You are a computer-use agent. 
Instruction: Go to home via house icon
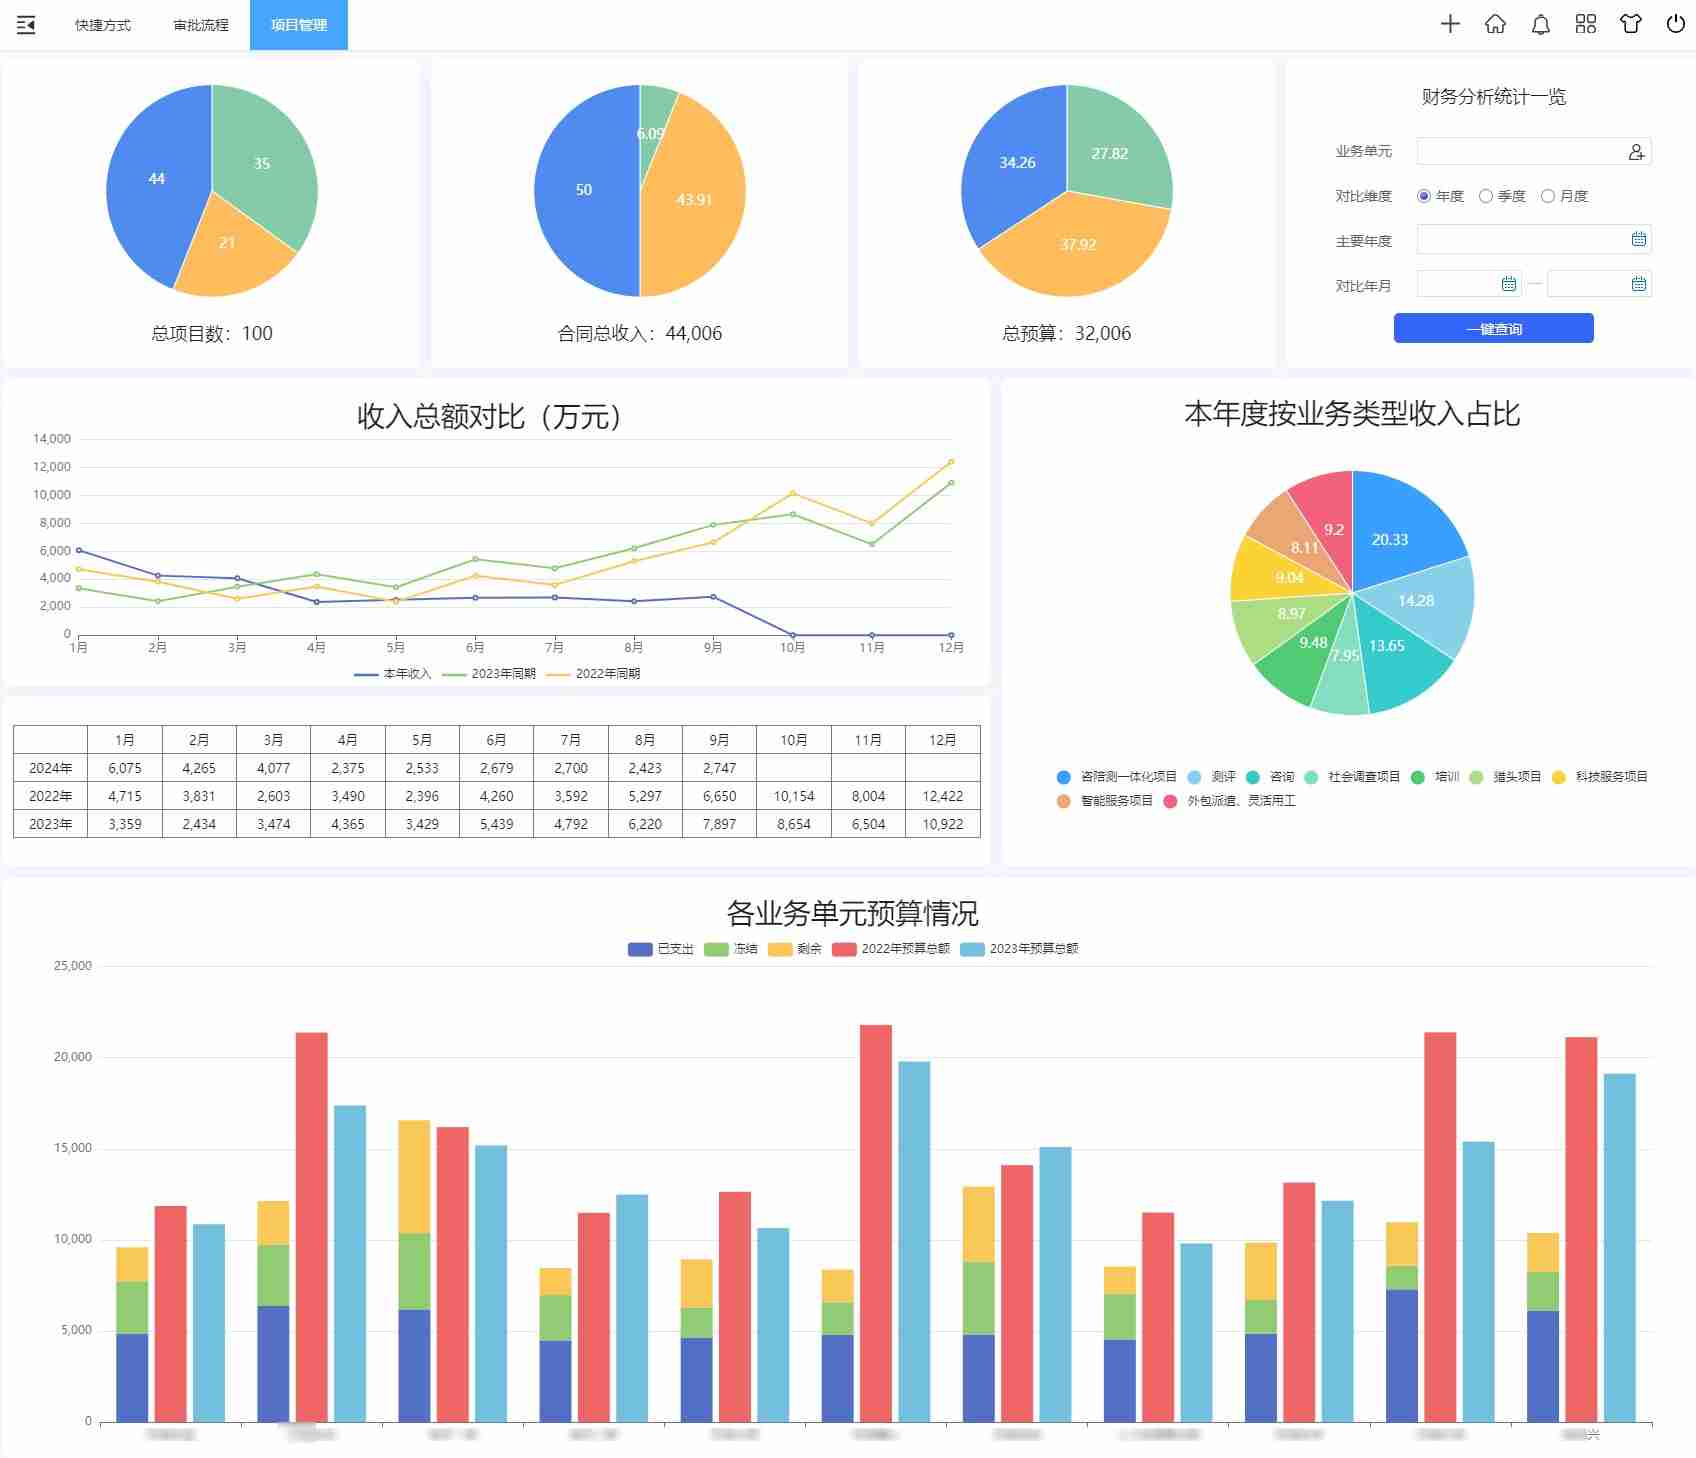(x=1495, y=24)
